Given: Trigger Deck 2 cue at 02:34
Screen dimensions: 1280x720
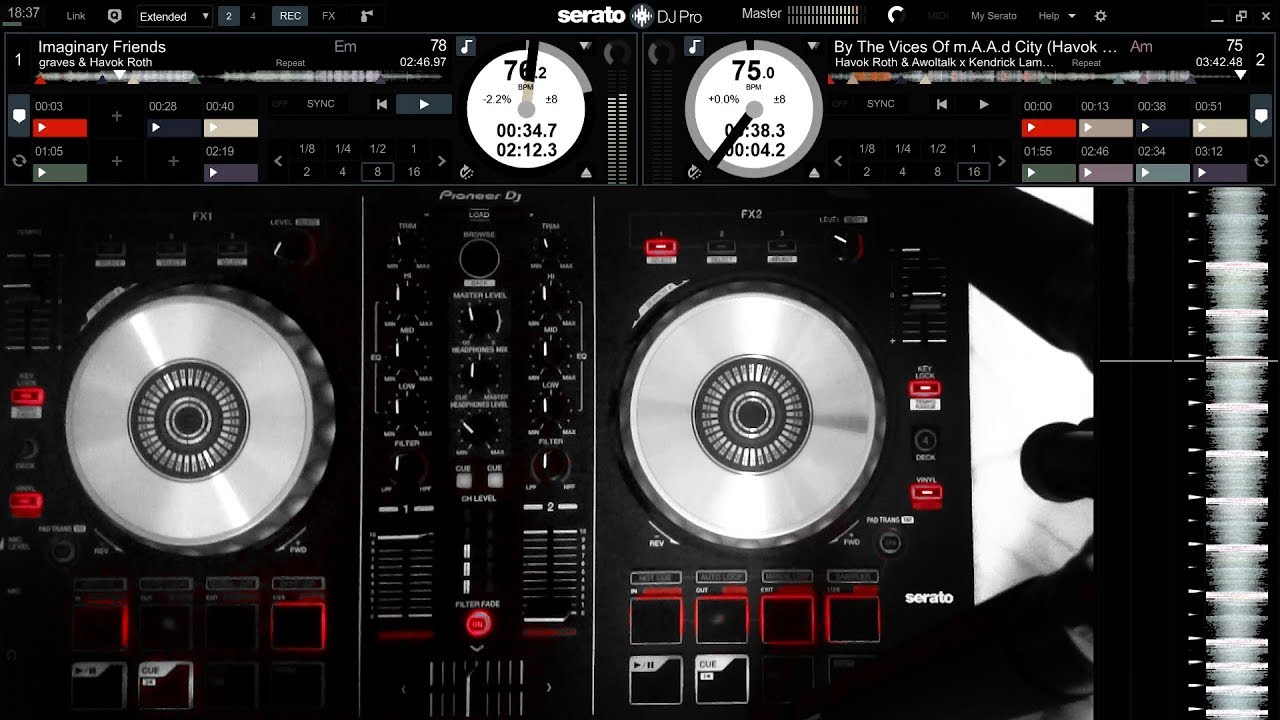Looking at the screenshot, I should click(x=1163, y=172).
